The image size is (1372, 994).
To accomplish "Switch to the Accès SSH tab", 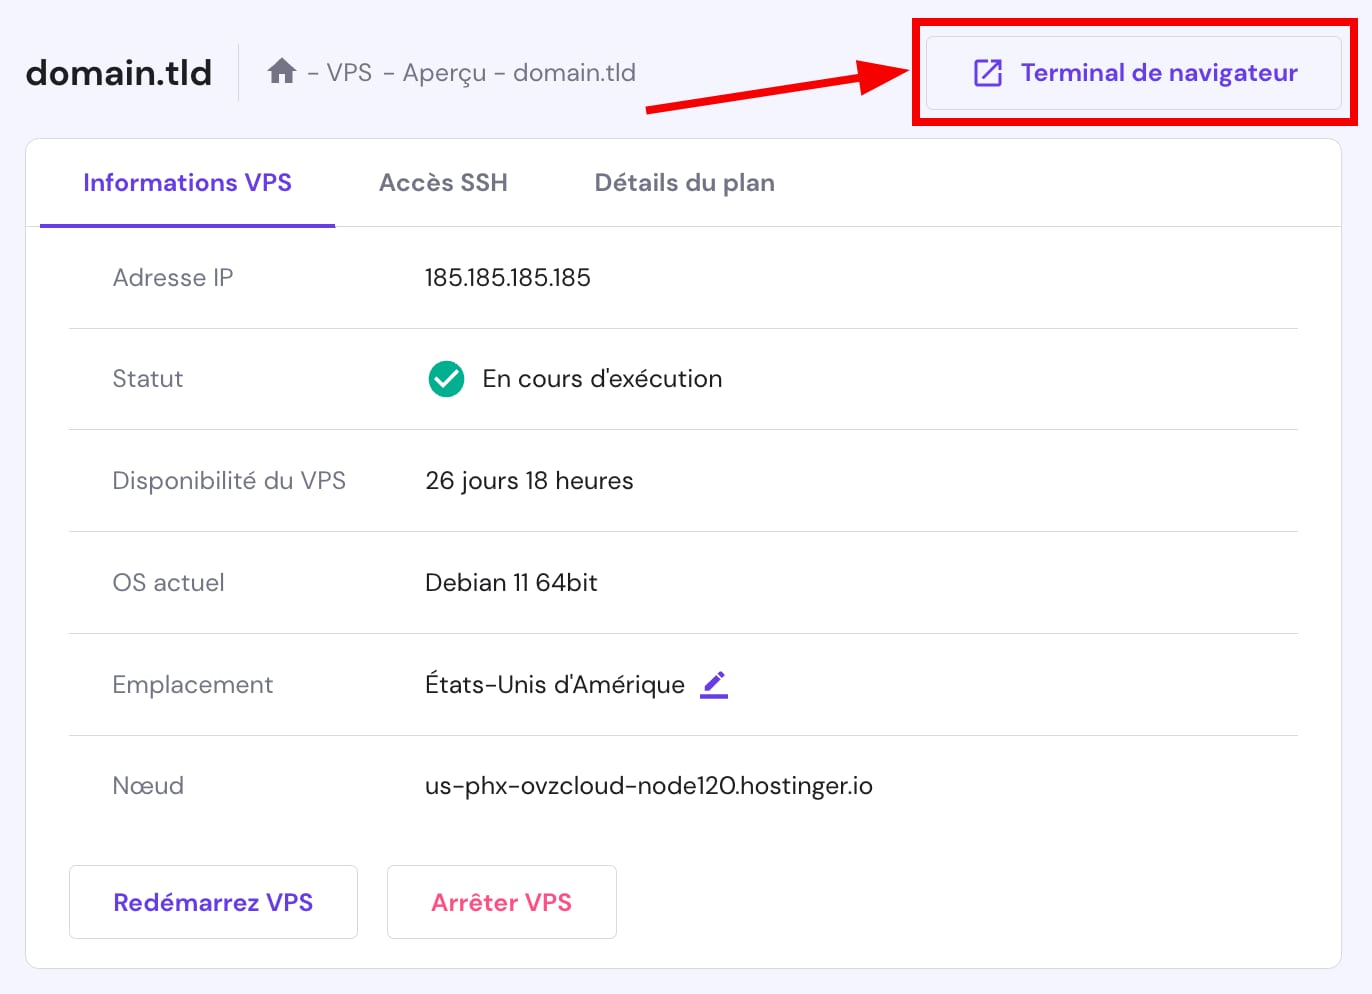I will 443,182.
